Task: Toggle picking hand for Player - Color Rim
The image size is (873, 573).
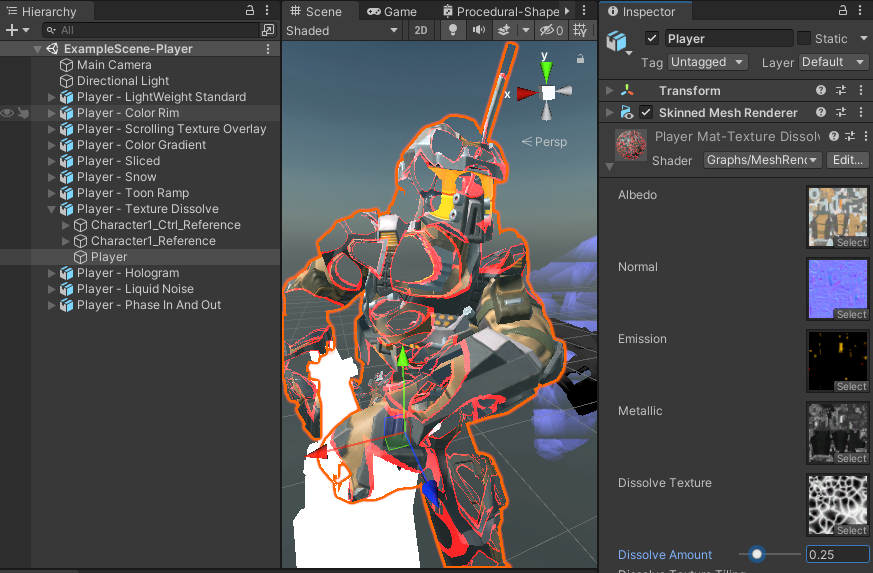Action: click(23, 113)
